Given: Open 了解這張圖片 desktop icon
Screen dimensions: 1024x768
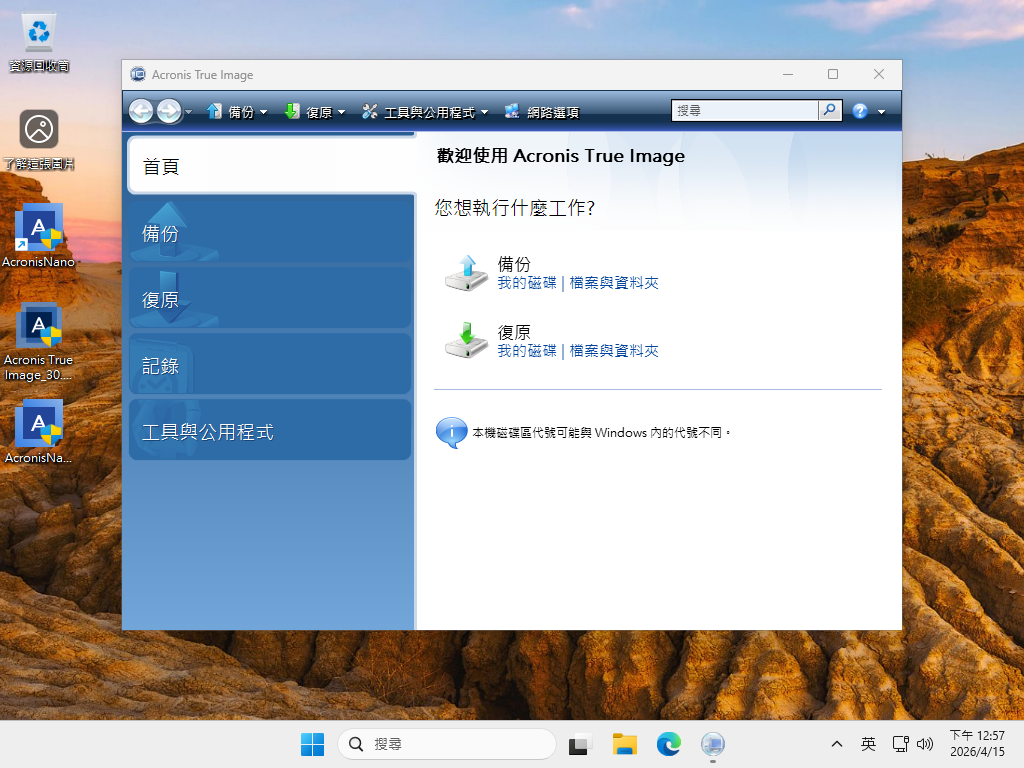Looking at the screenshot, I should click(39, 140).
